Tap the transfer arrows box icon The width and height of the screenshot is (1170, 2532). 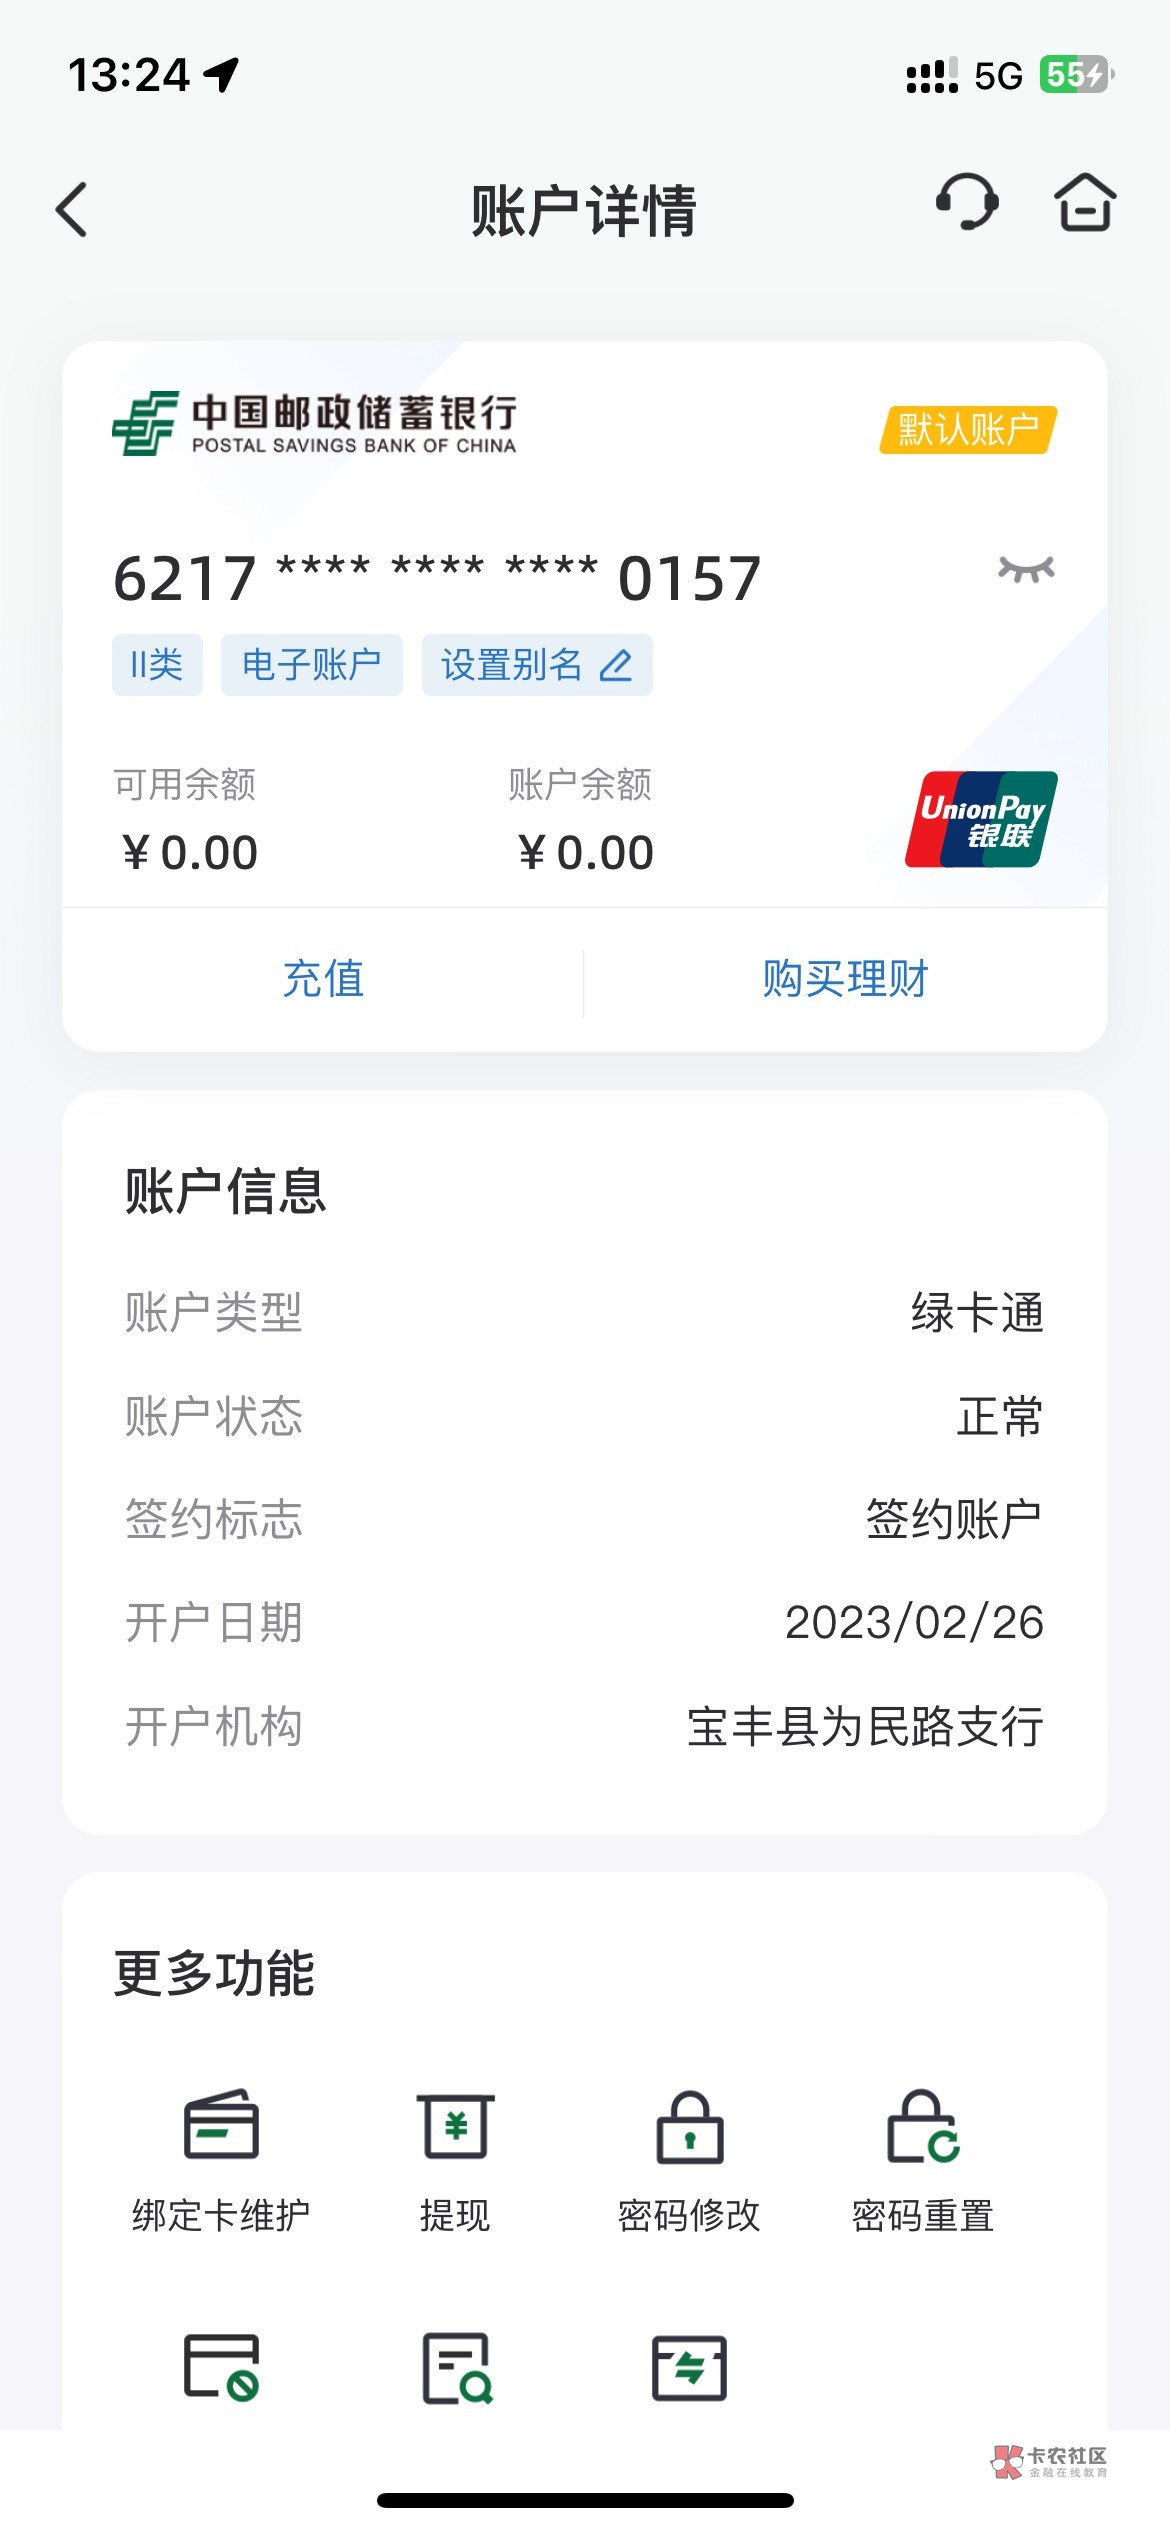point(689,2366)
